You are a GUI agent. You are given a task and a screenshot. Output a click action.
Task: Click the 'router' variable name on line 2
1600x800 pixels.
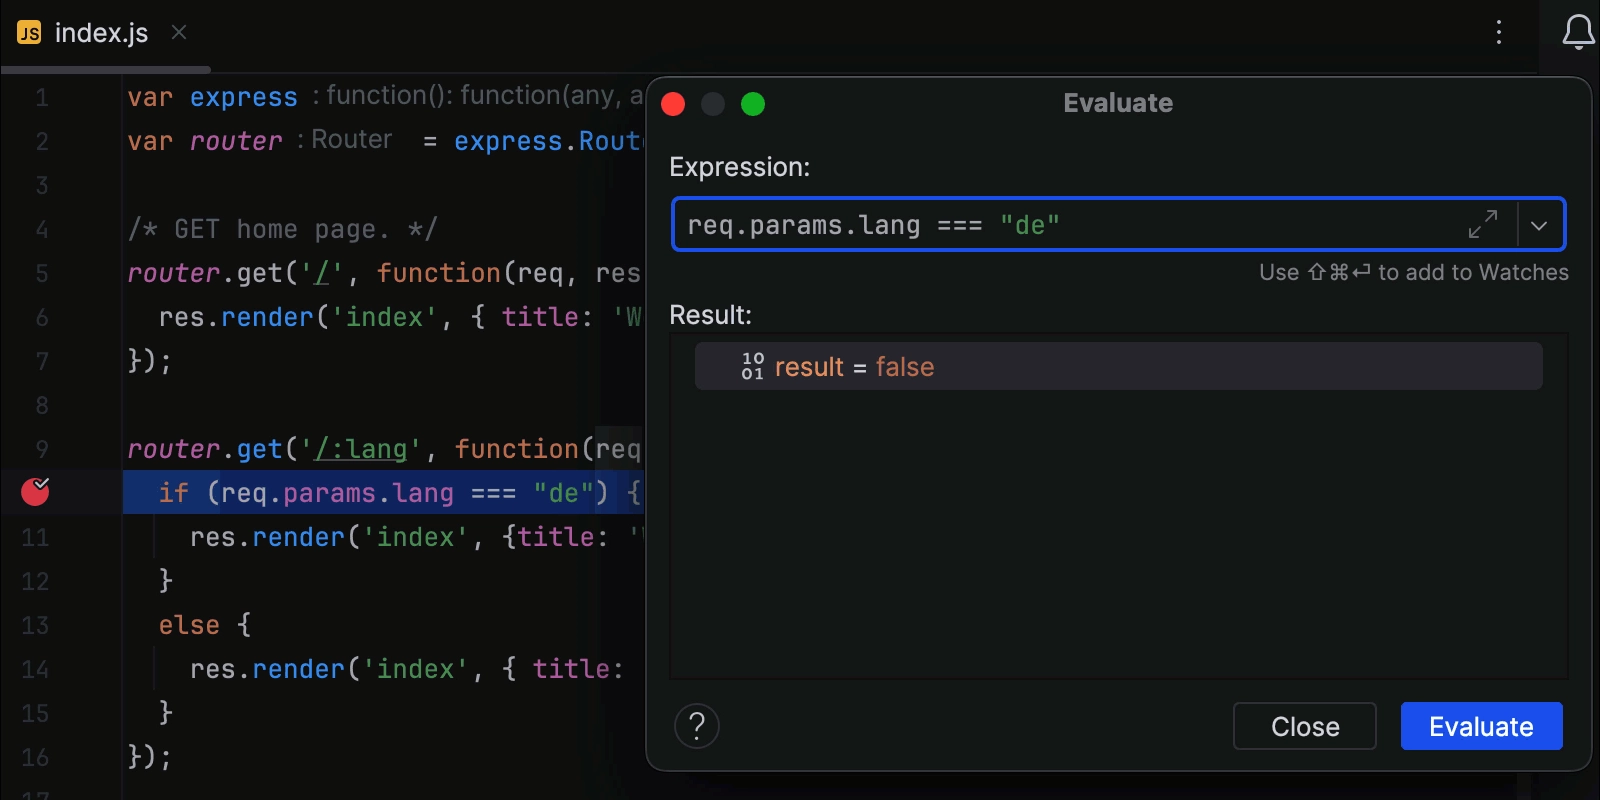tap(236, 141)
